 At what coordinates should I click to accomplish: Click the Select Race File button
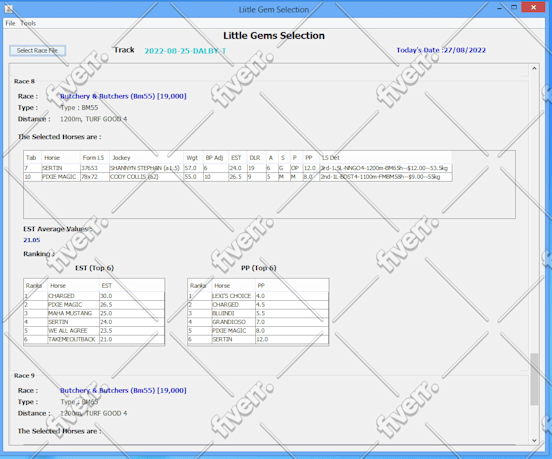pos(37,51)
